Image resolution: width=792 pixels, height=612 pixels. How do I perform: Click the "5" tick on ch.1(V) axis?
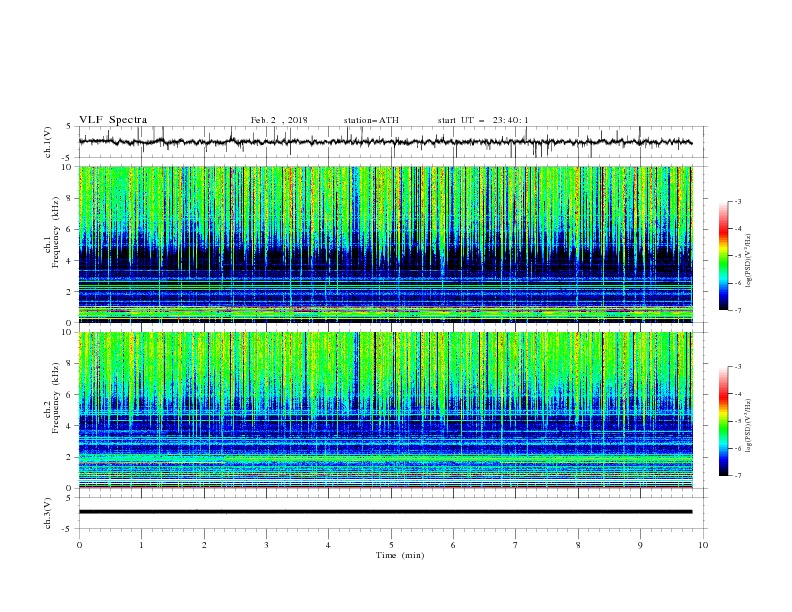point(70,127)
